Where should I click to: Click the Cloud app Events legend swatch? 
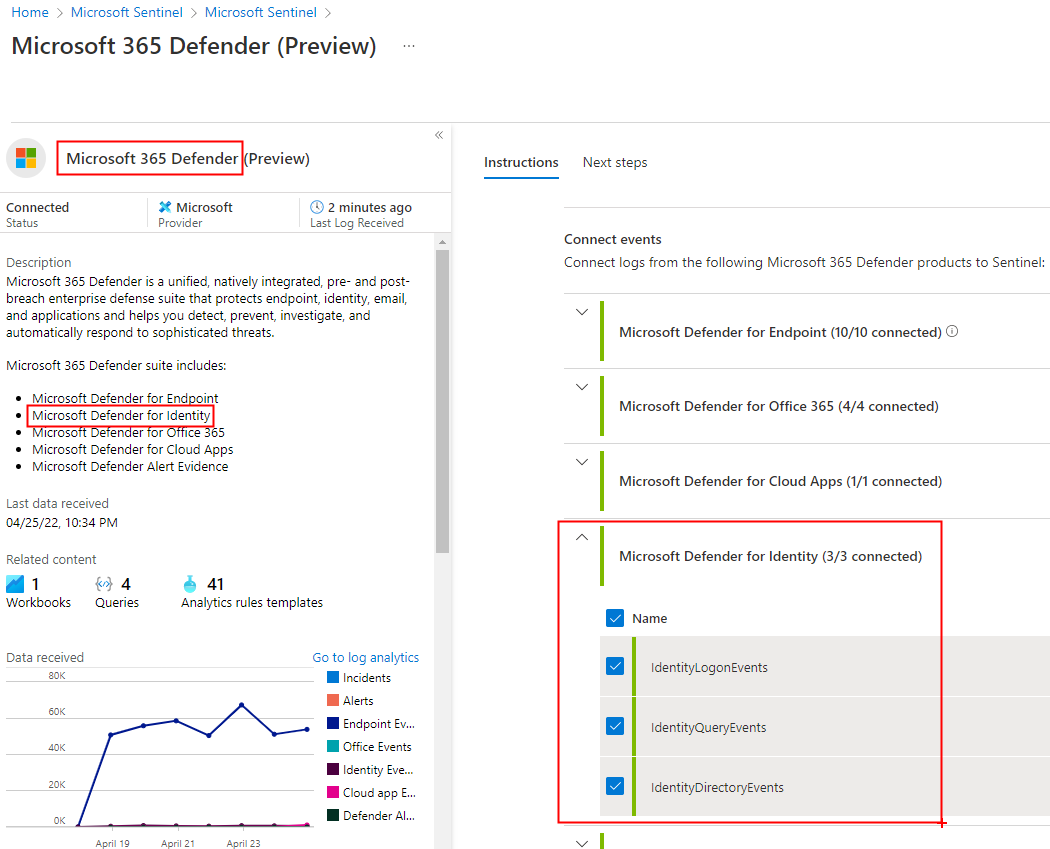[333, 792]
